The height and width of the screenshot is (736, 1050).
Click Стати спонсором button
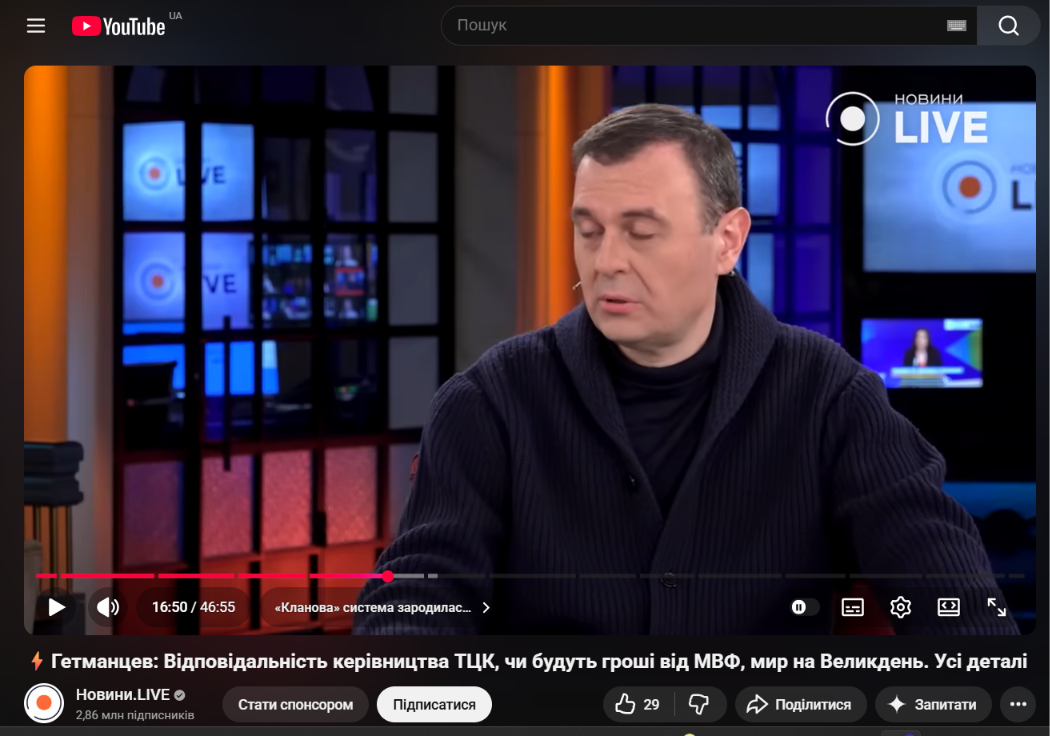295,705
